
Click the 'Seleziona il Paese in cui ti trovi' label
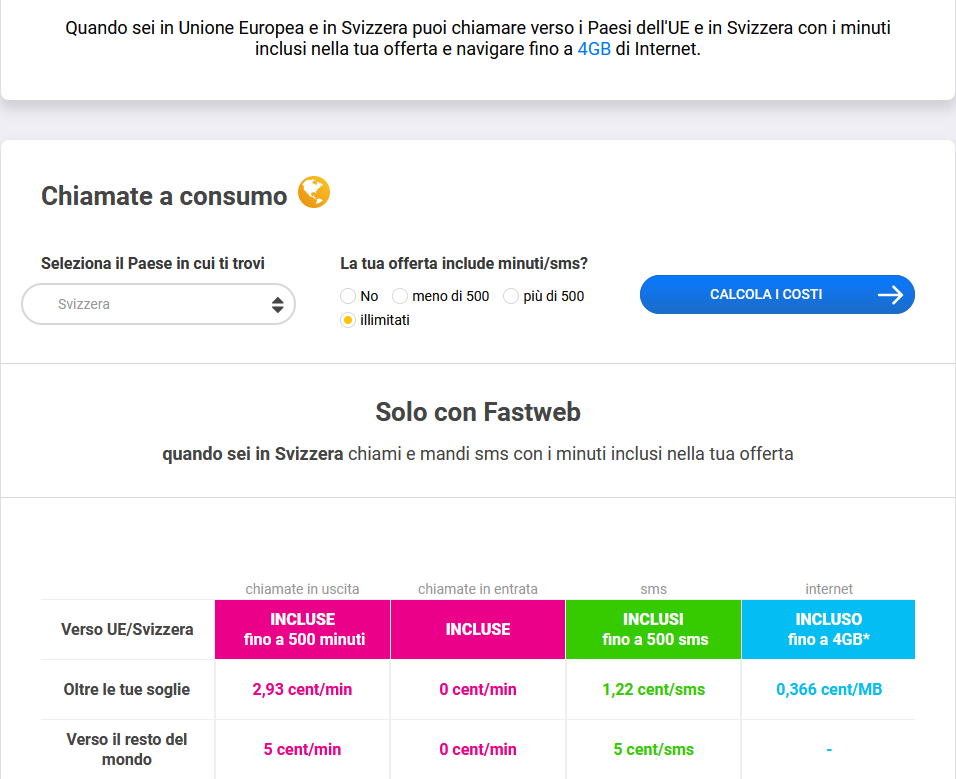(152, 263)
